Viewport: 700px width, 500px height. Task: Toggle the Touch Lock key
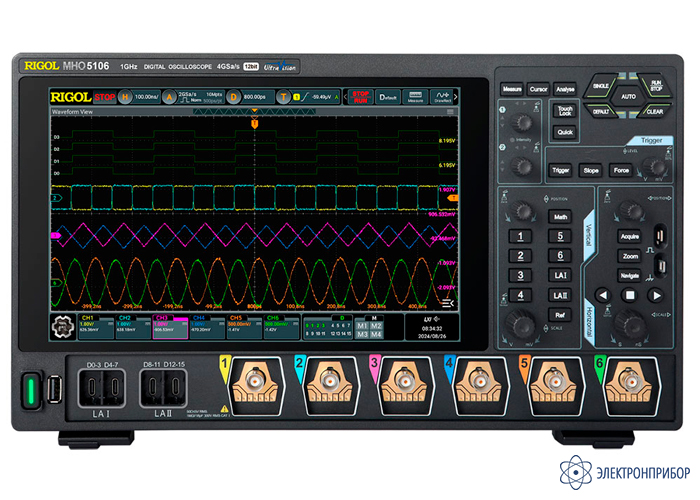pyautogui.click(x=565, y=111)
